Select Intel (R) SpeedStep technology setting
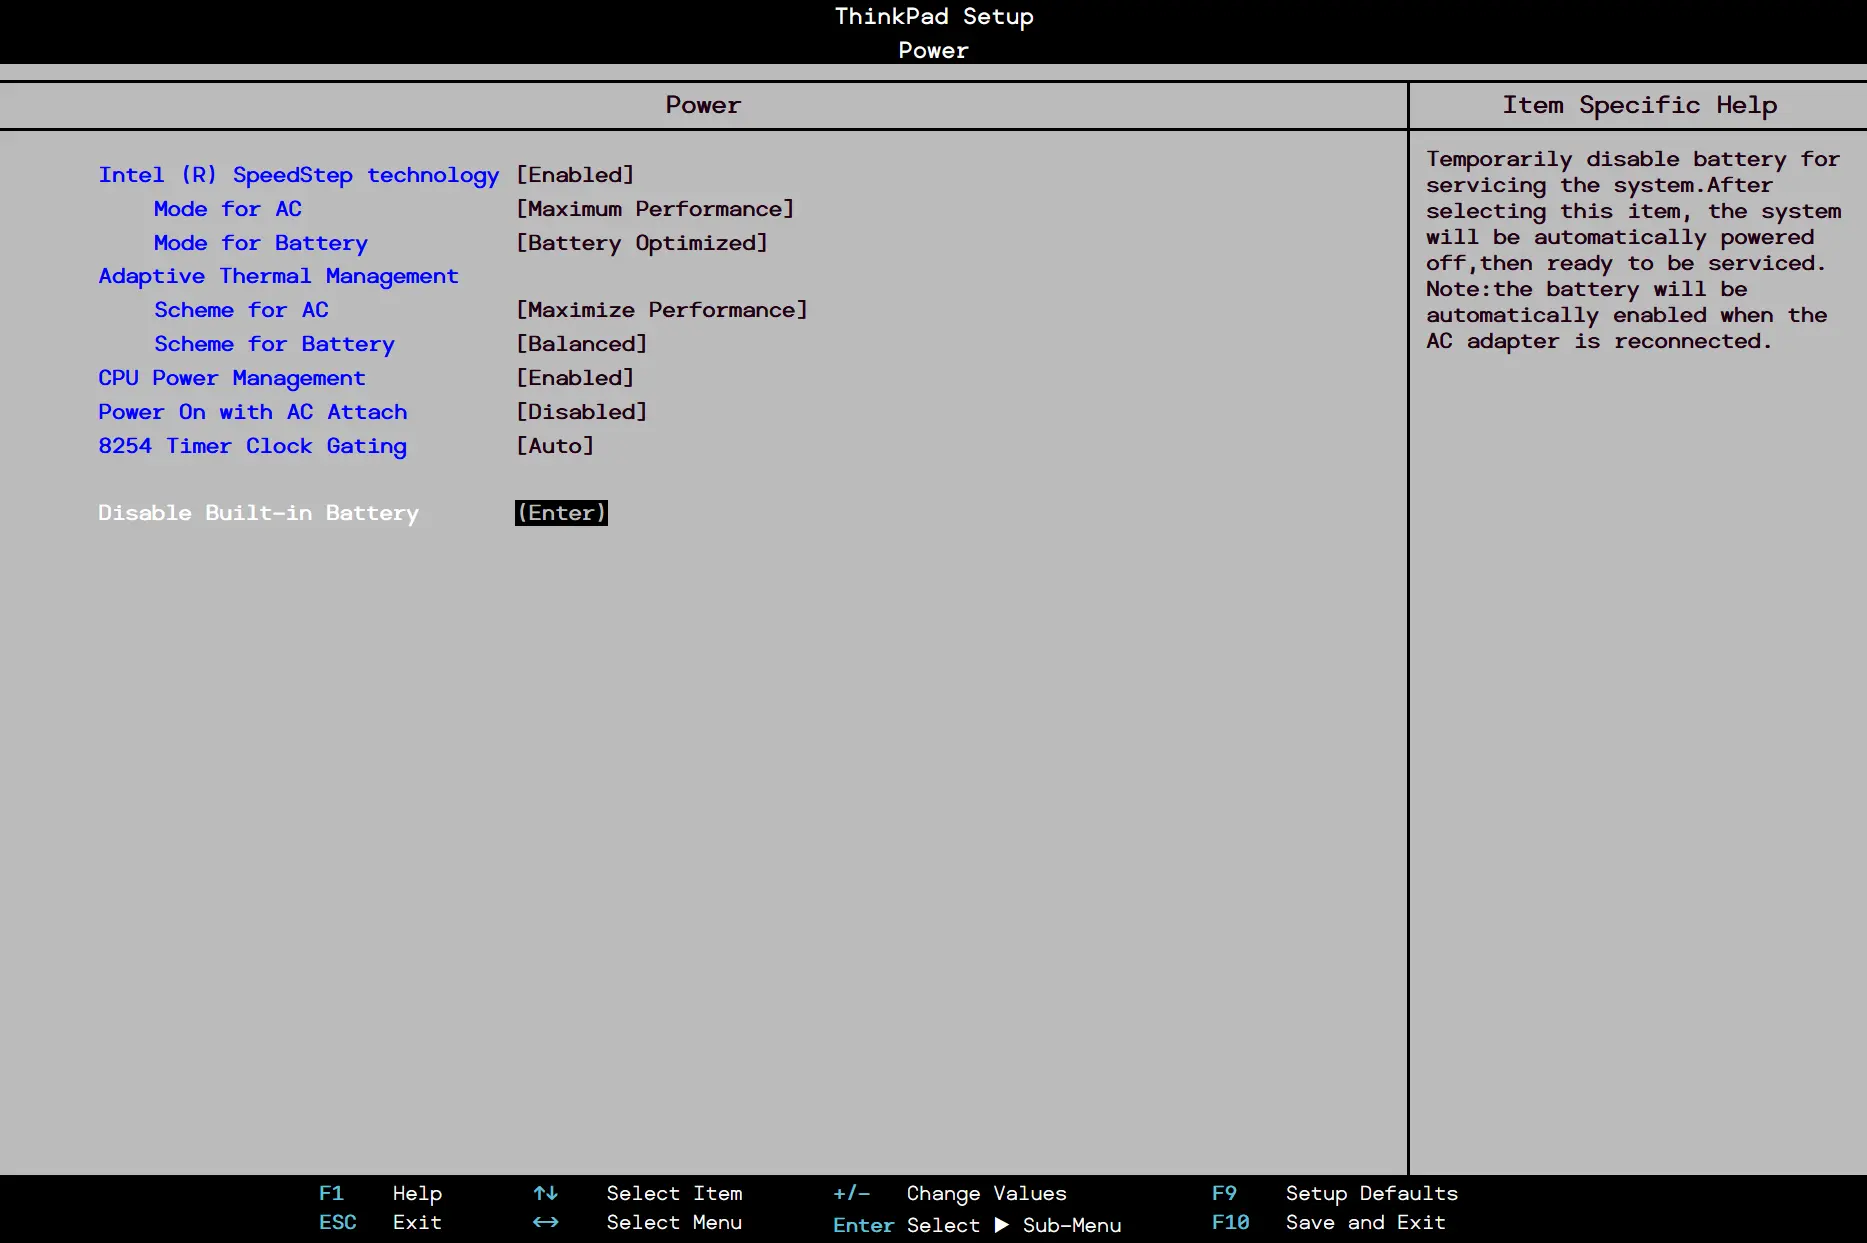This screenshot has height=1243, width=1867. tap(298, 175)
